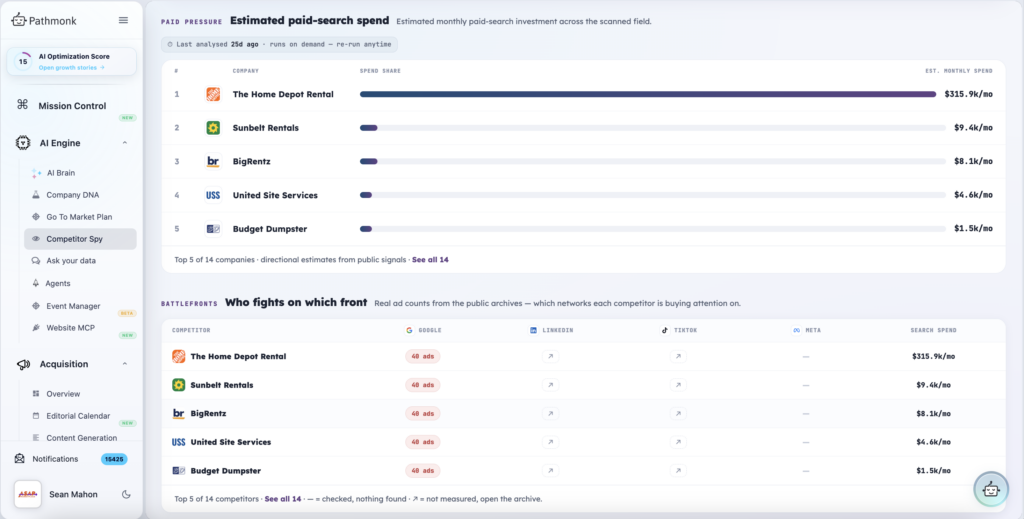Click Sunbelt Rentals spend share bar
This screenshot has width=1024, height=519.
pyautogui.click(x=652, y=128)
